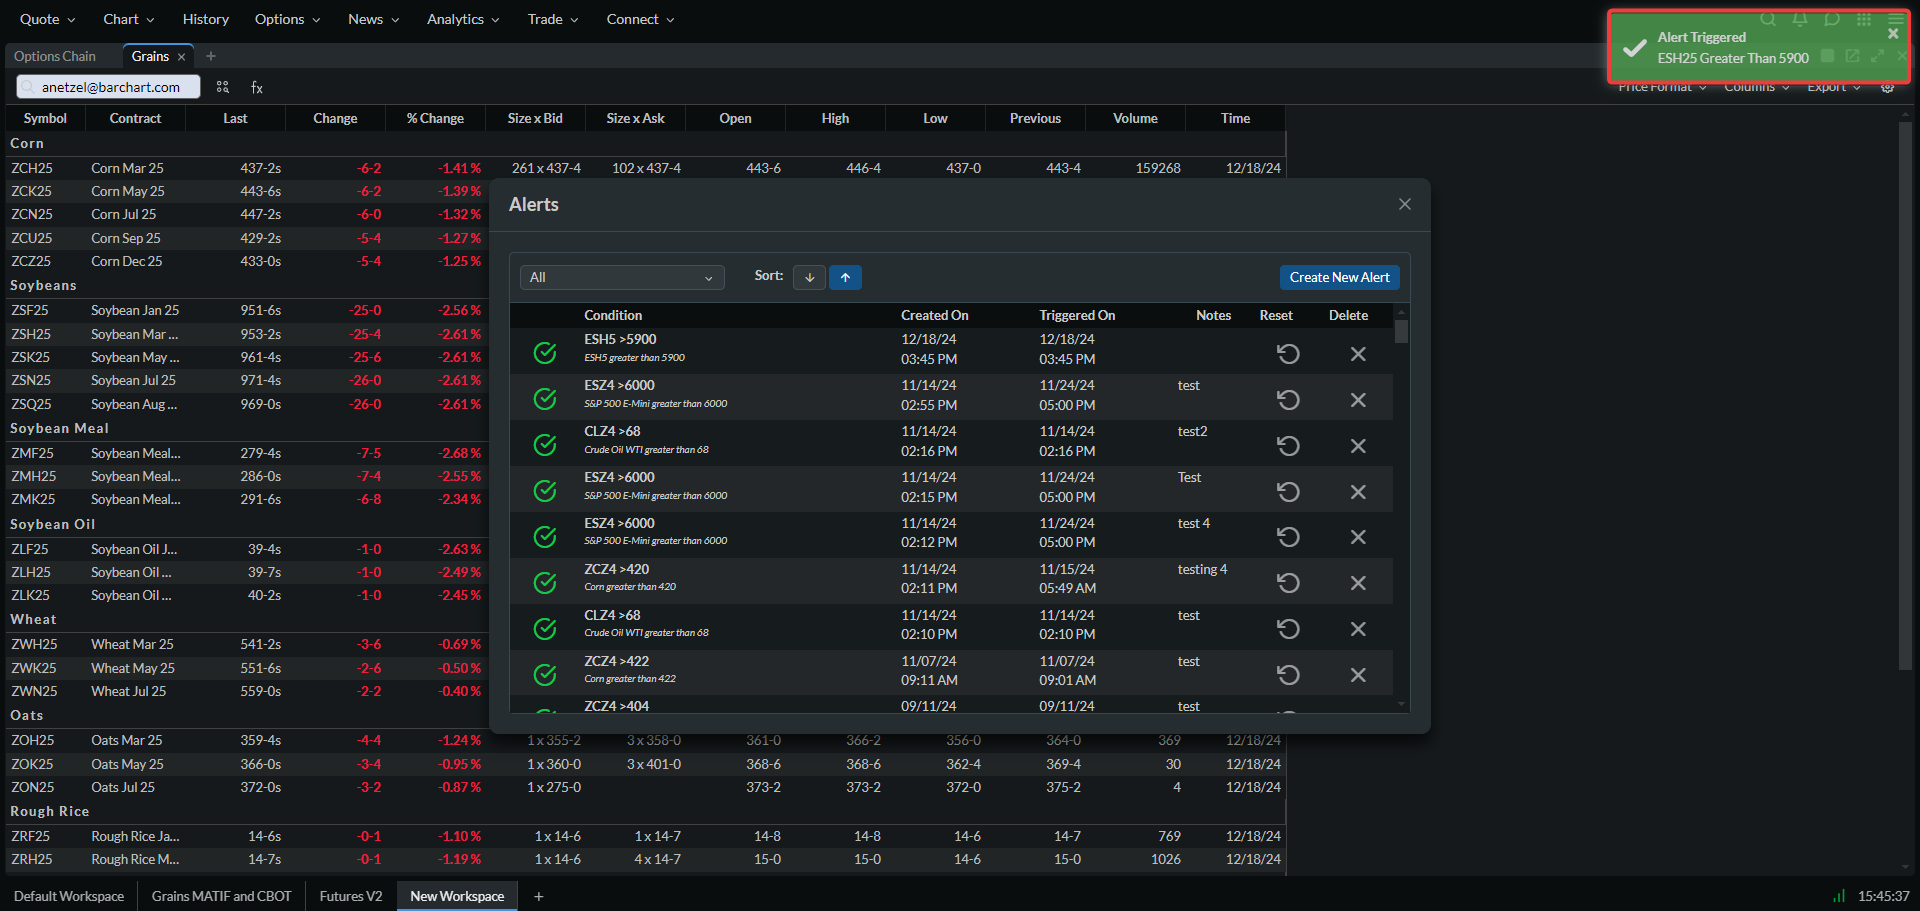Open the fx formula icon
This screenshot has width=1920, height=911.
pos(257,88)
